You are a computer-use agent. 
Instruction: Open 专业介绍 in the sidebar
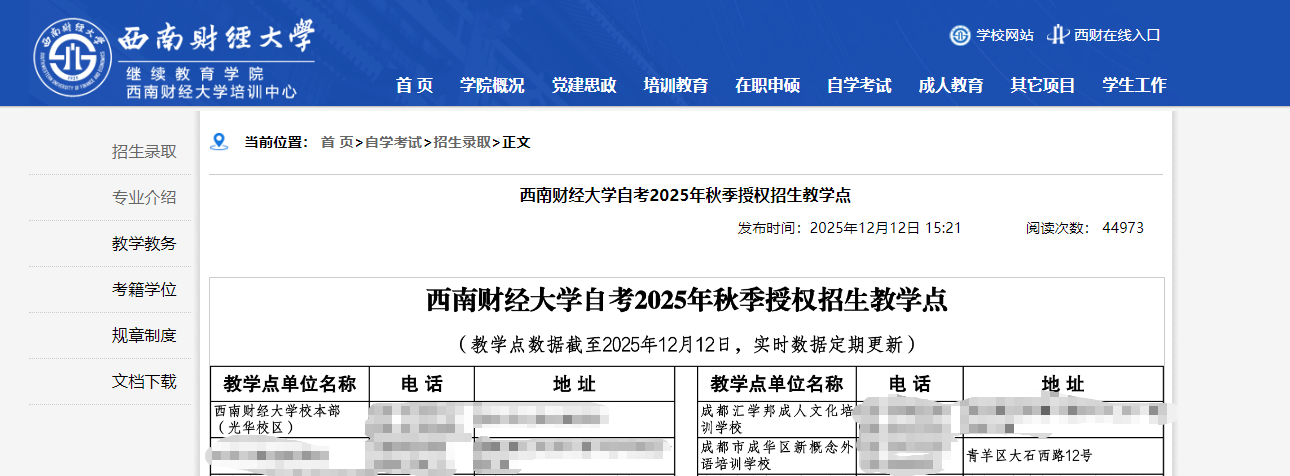click(x=144, y=198)
